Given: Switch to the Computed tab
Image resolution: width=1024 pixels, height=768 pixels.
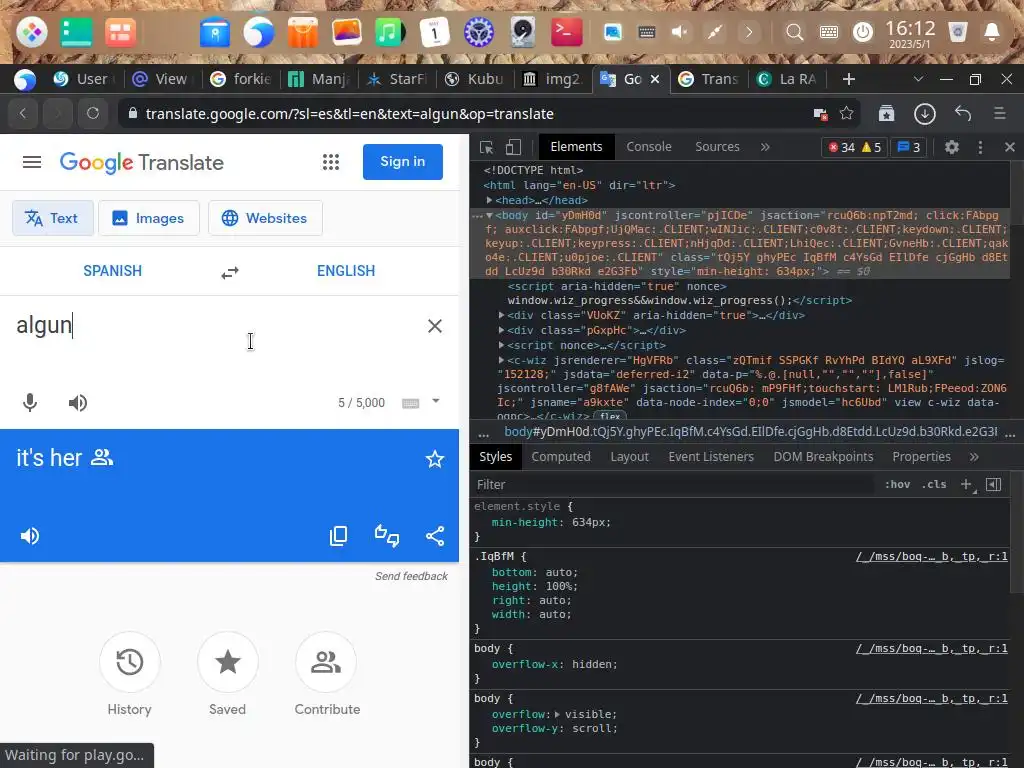Looking at the screenshot, I should coord(561,456).
